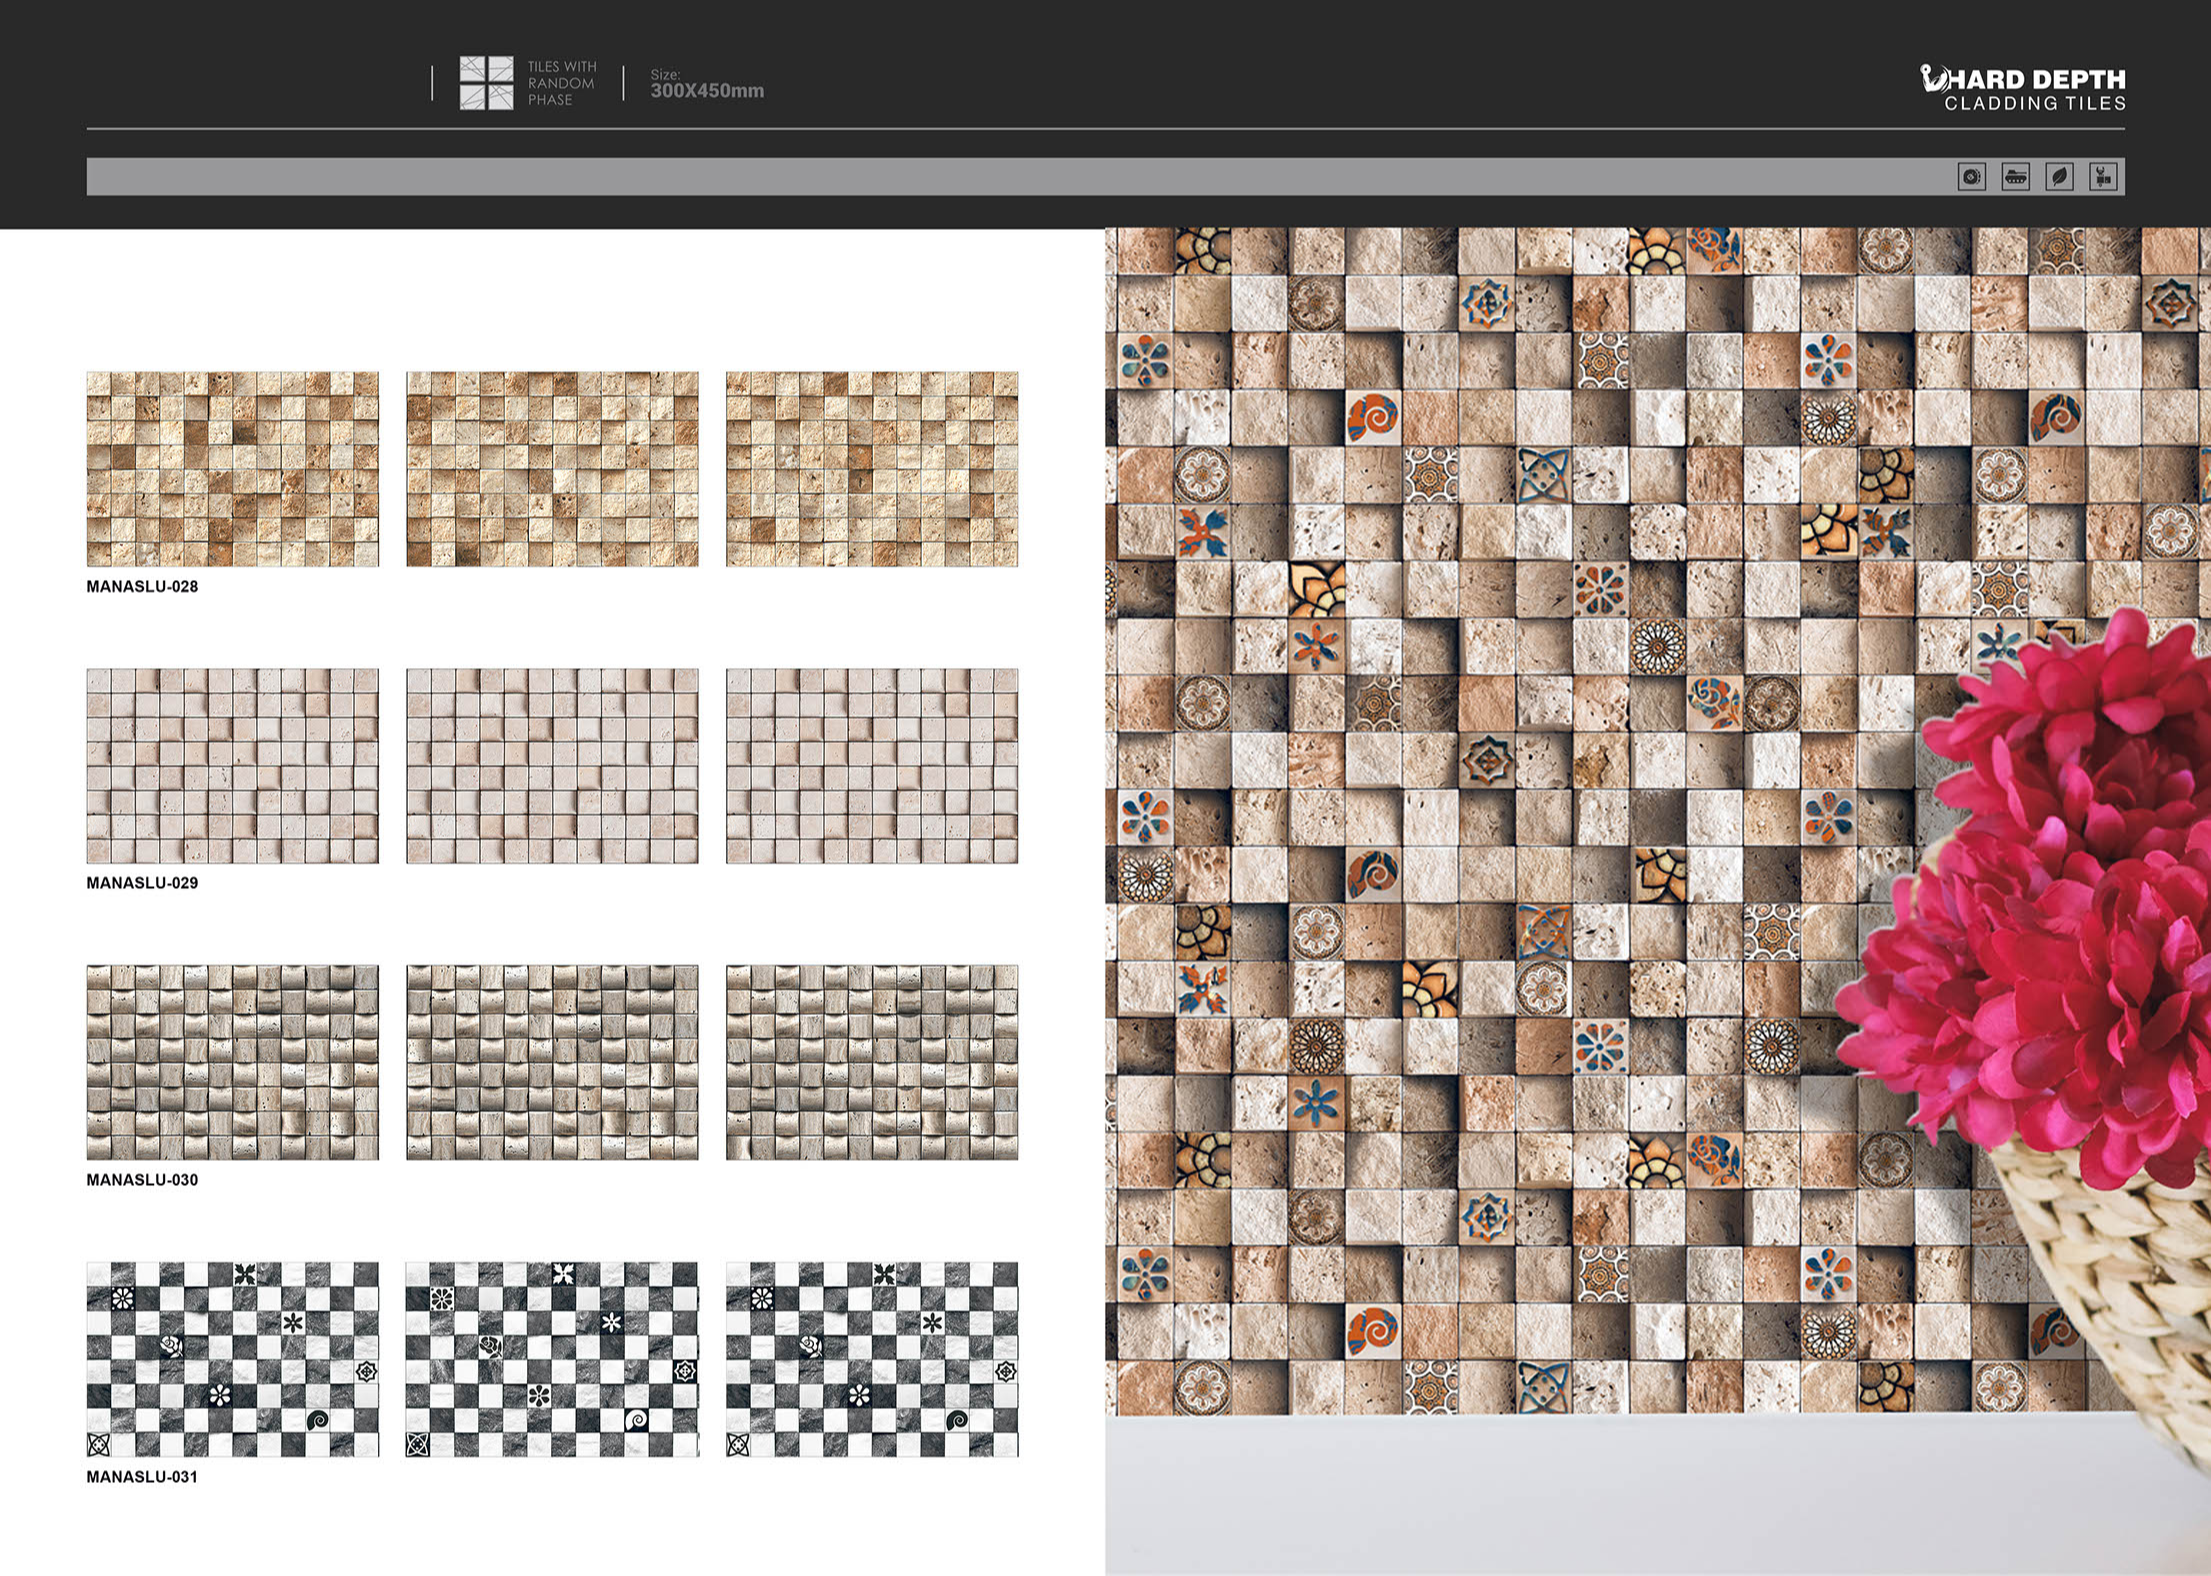Select the MANASLU-028 product code
2211x1576 pixels.
point(142,587)
